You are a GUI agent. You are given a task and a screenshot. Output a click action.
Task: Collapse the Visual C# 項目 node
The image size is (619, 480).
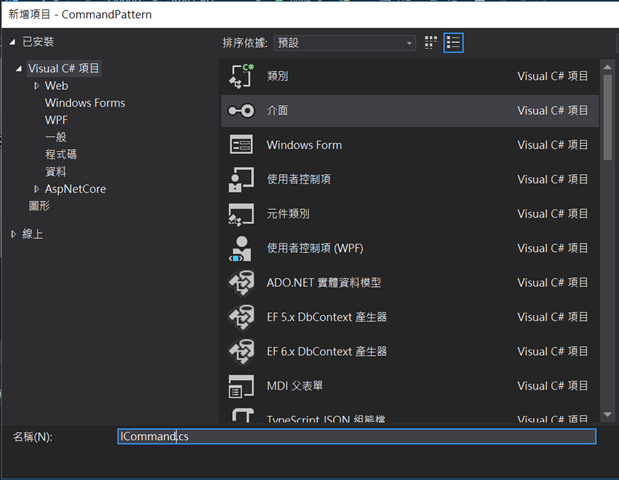click(19, 69)
